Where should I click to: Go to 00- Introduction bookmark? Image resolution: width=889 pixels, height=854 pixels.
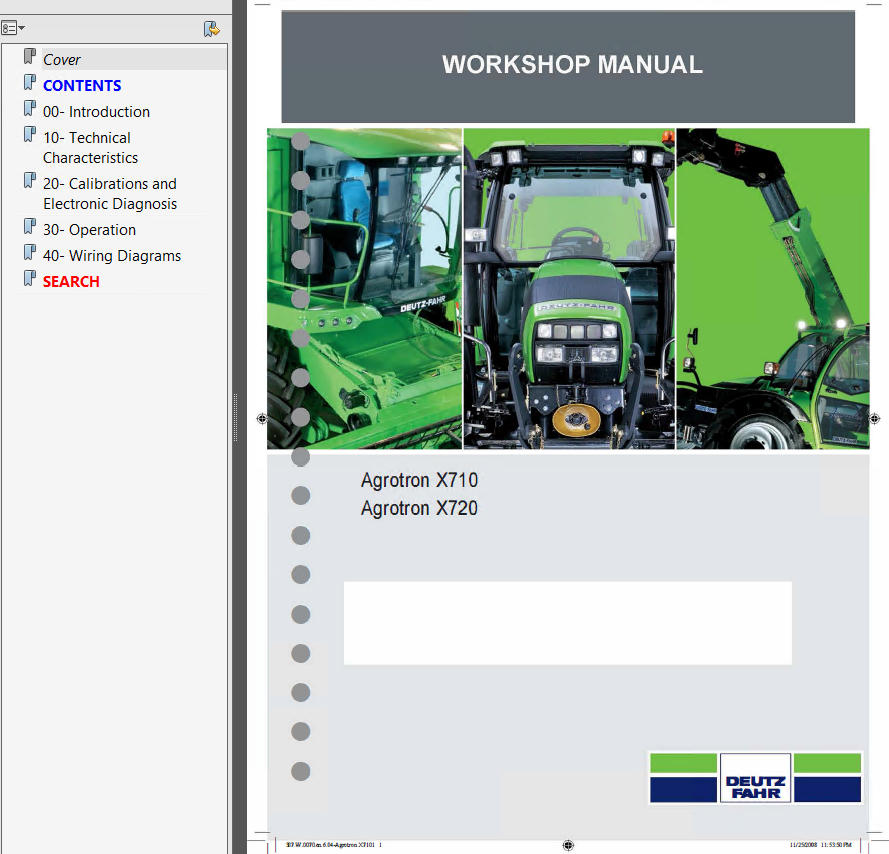(96, 112)
